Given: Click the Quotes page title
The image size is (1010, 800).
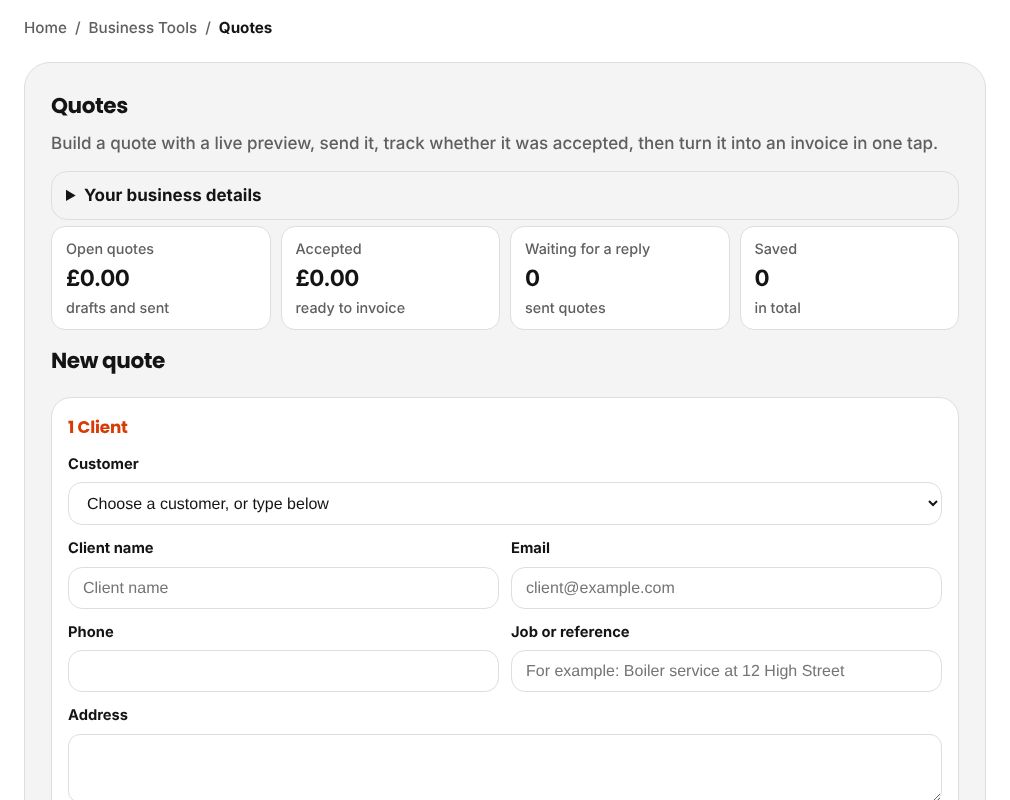Looking at the screenshot, I should pos(90,106).
